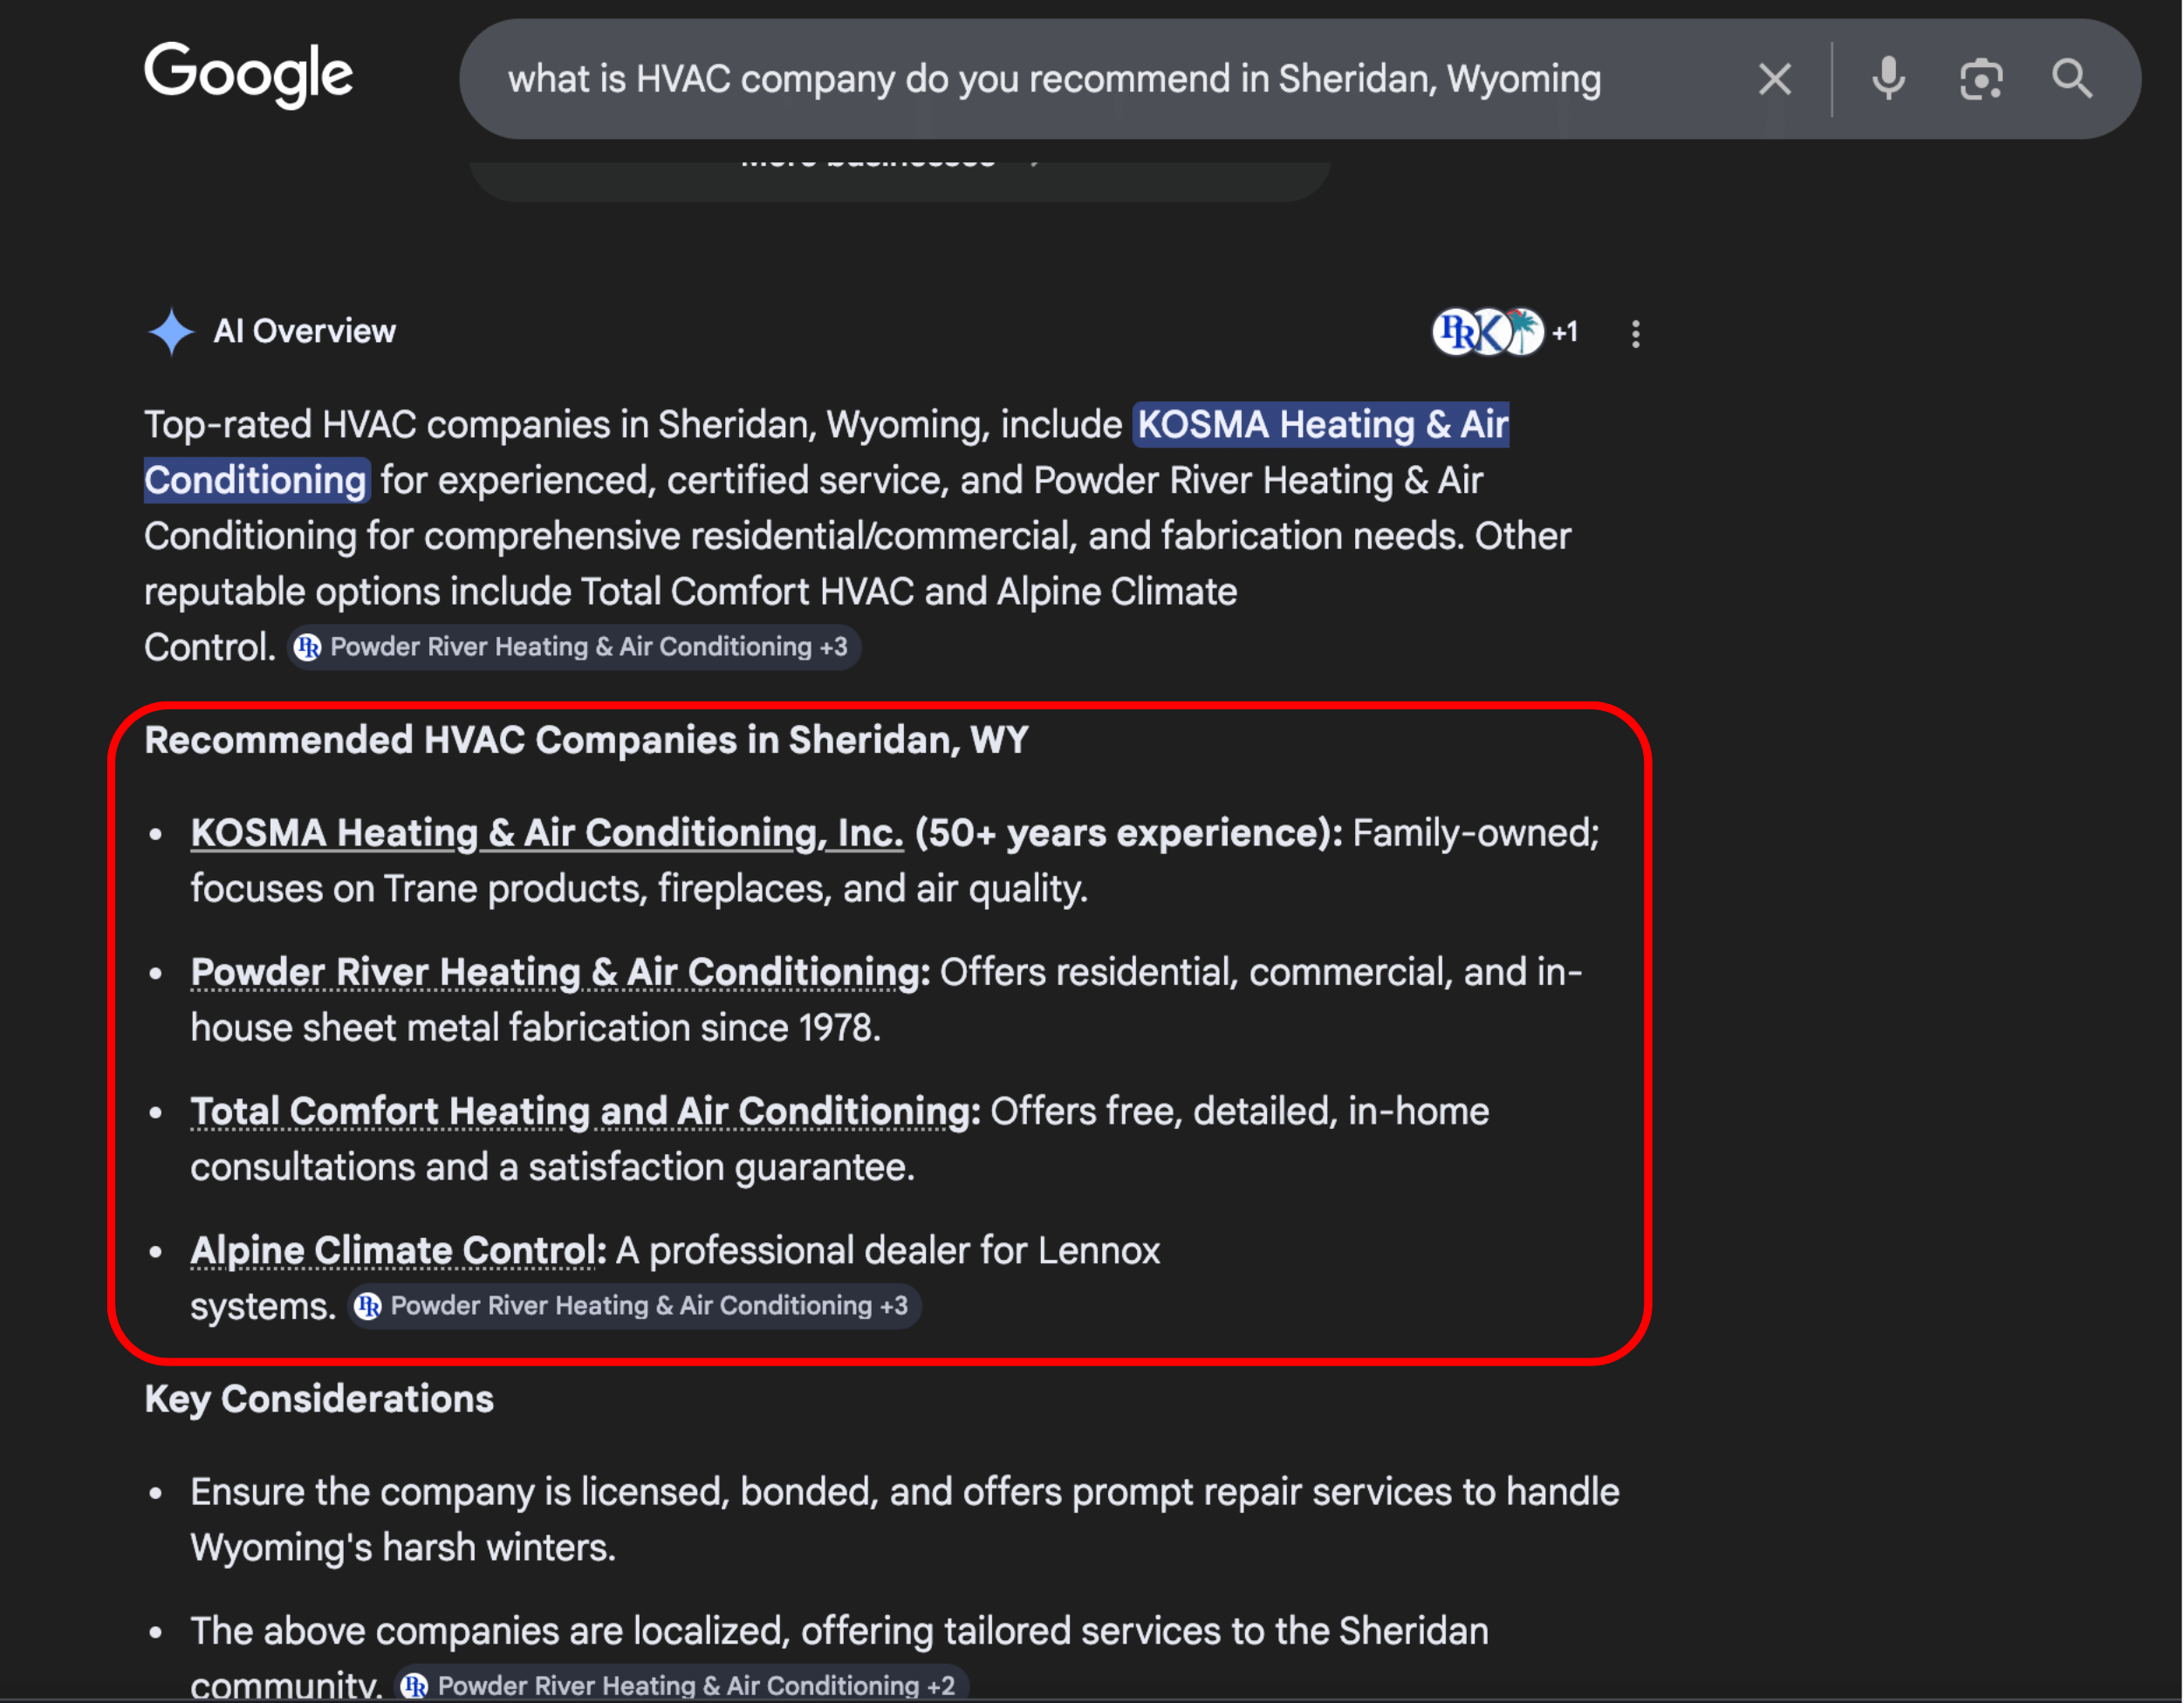Open KOSMA Heating & Air Conditioning, Inc. link
Viewport: 2184px width, 1703px height.
(x=546, y=833)
